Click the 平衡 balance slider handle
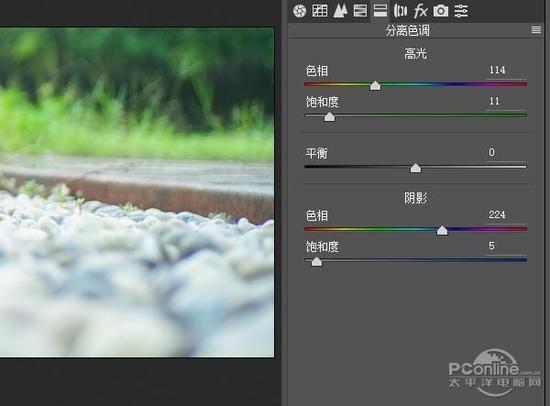 pyautogui.click(x=416, y=168)
